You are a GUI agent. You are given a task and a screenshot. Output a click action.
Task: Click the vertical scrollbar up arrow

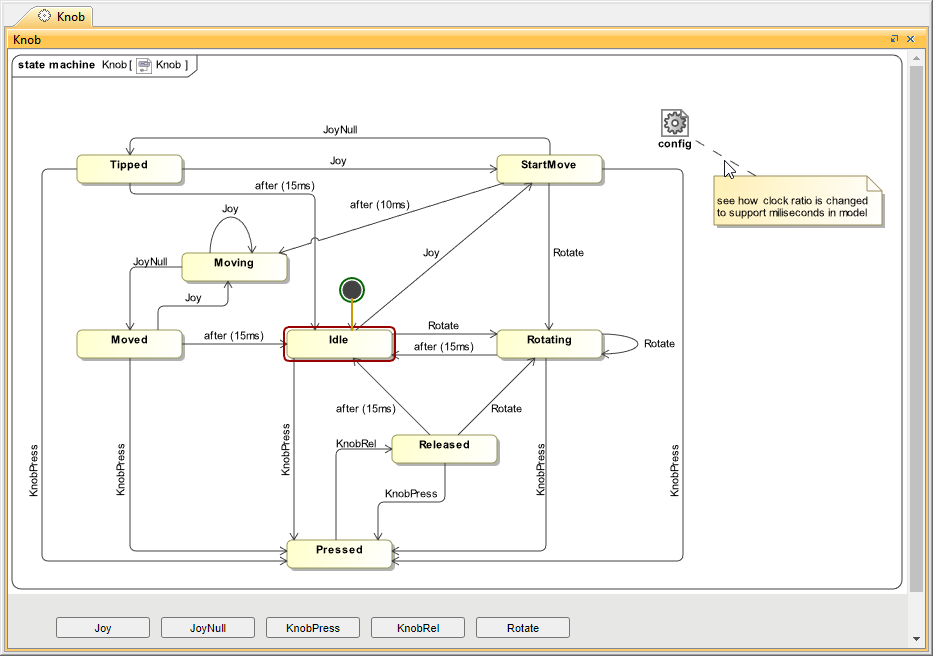click(x=916, y=57)
